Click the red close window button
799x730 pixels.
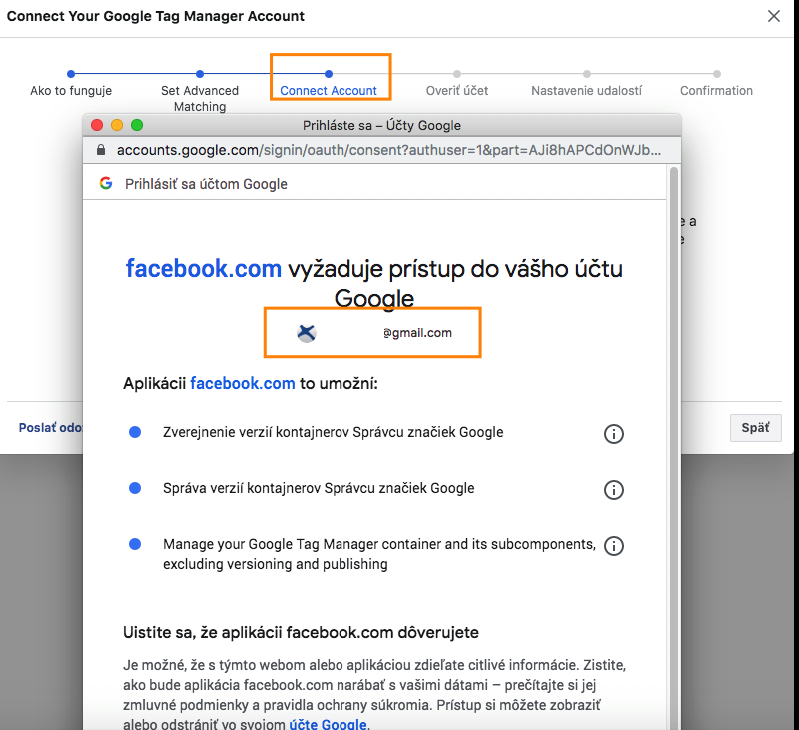click(x=97, y=125)
